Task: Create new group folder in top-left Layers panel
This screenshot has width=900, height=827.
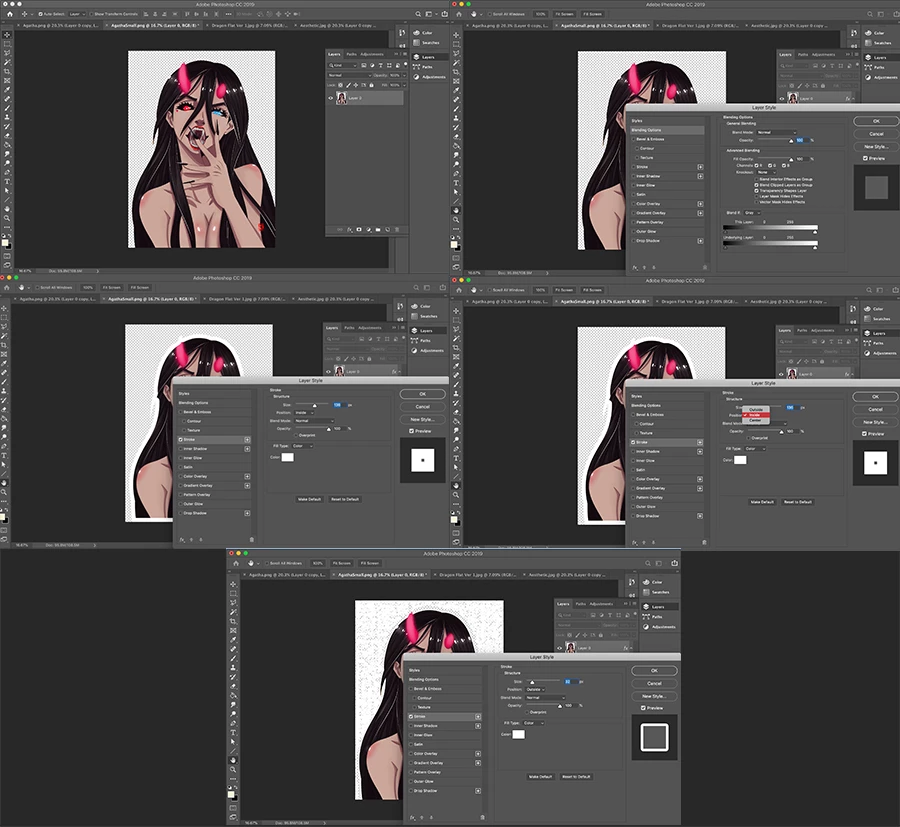Action: coord(378,230)
